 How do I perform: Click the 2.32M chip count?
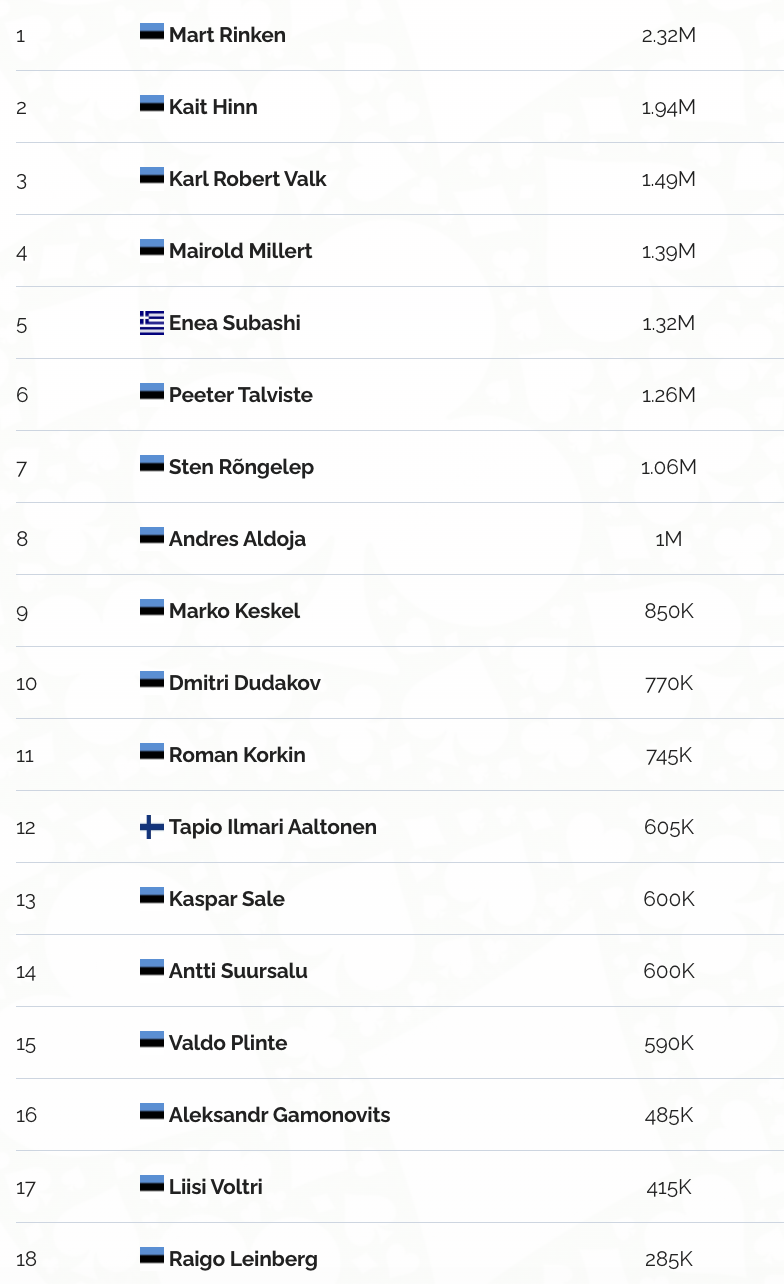tap(668, 36)
